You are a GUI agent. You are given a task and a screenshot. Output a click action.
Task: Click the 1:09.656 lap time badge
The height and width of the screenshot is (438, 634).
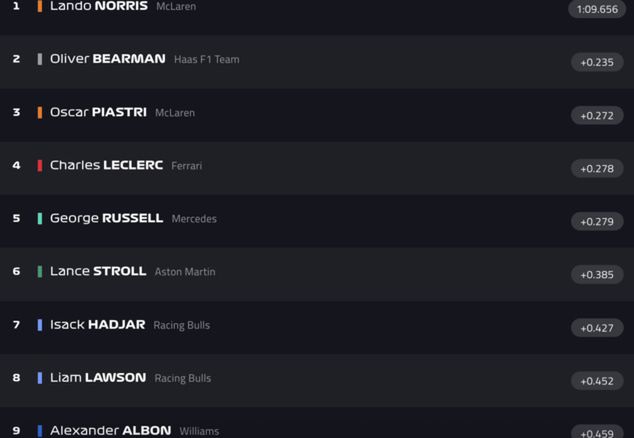click(x=598, y=9)
